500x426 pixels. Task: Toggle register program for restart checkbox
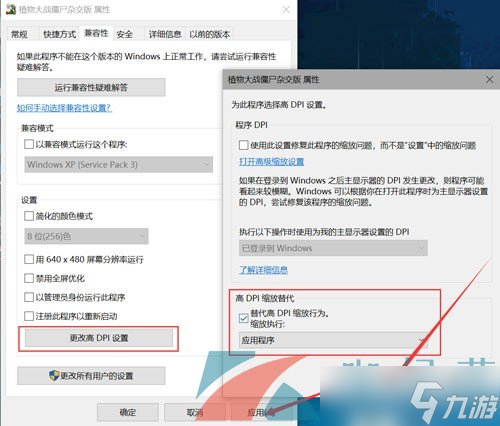(x=29, y=316)
